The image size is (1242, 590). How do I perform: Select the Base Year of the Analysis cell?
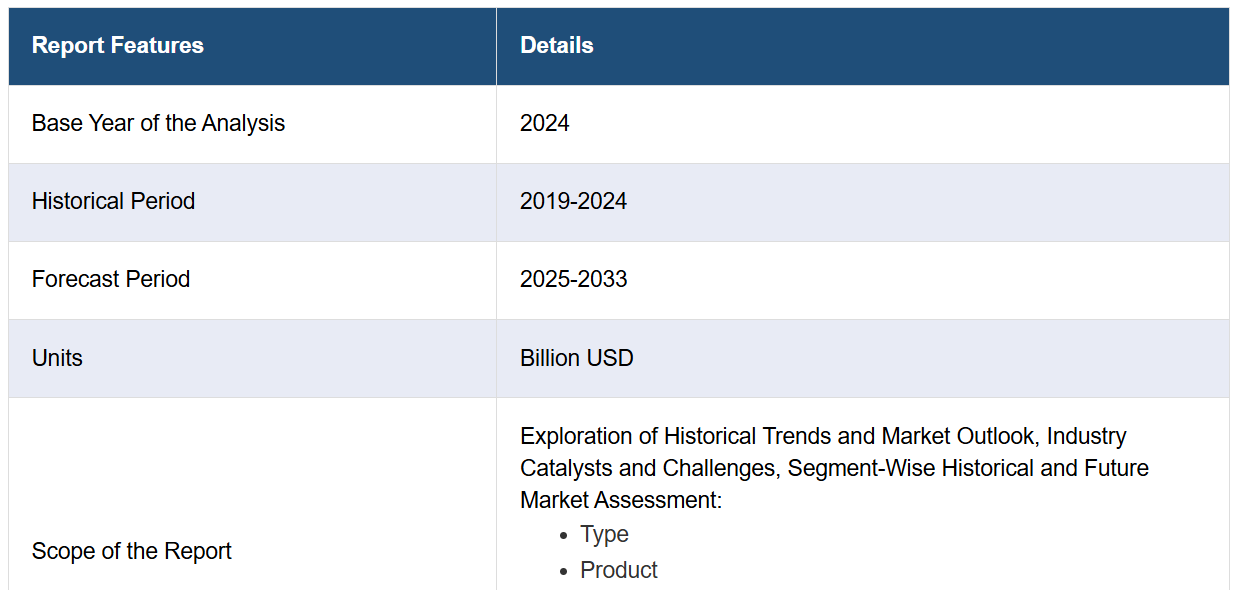[158, 124]
